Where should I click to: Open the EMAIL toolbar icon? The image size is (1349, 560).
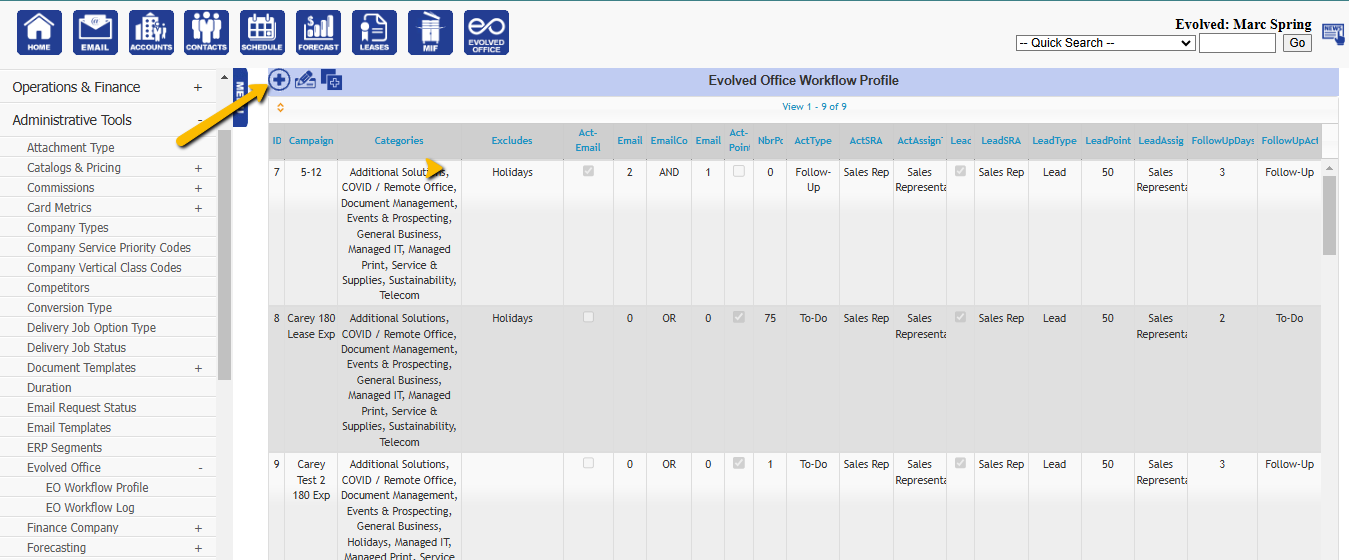pyautogui.click(x=95, y=32)
